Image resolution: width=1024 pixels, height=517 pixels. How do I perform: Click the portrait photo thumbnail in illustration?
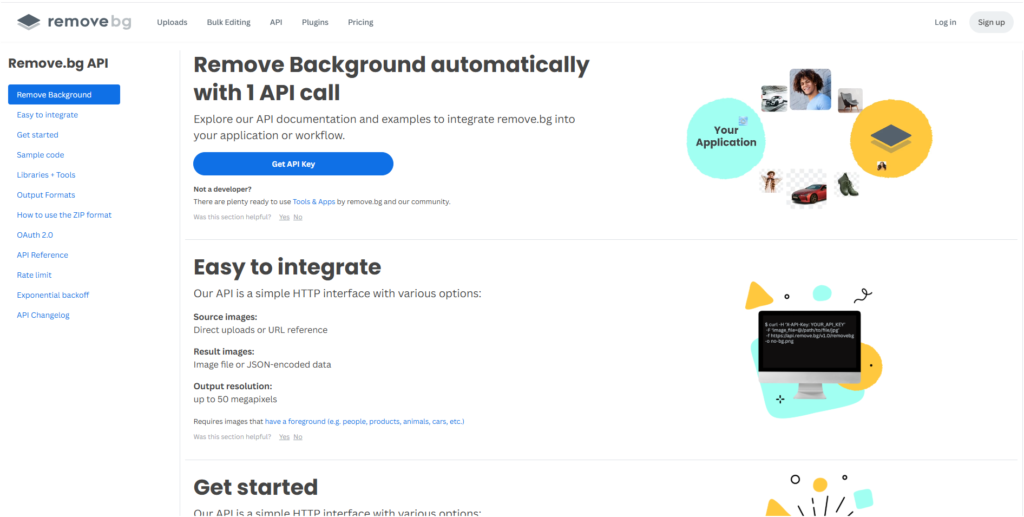tap(809, 89)
